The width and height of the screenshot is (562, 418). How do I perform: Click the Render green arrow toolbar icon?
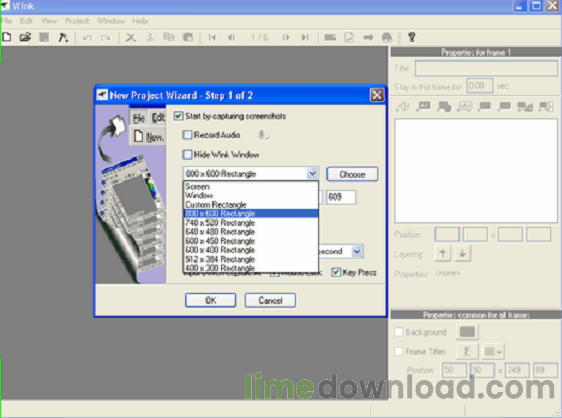(x=368, y=37)
